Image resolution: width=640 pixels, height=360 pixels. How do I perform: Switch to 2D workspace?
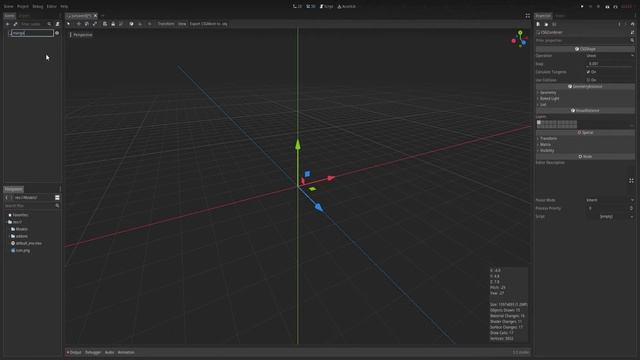pos(298,7)
